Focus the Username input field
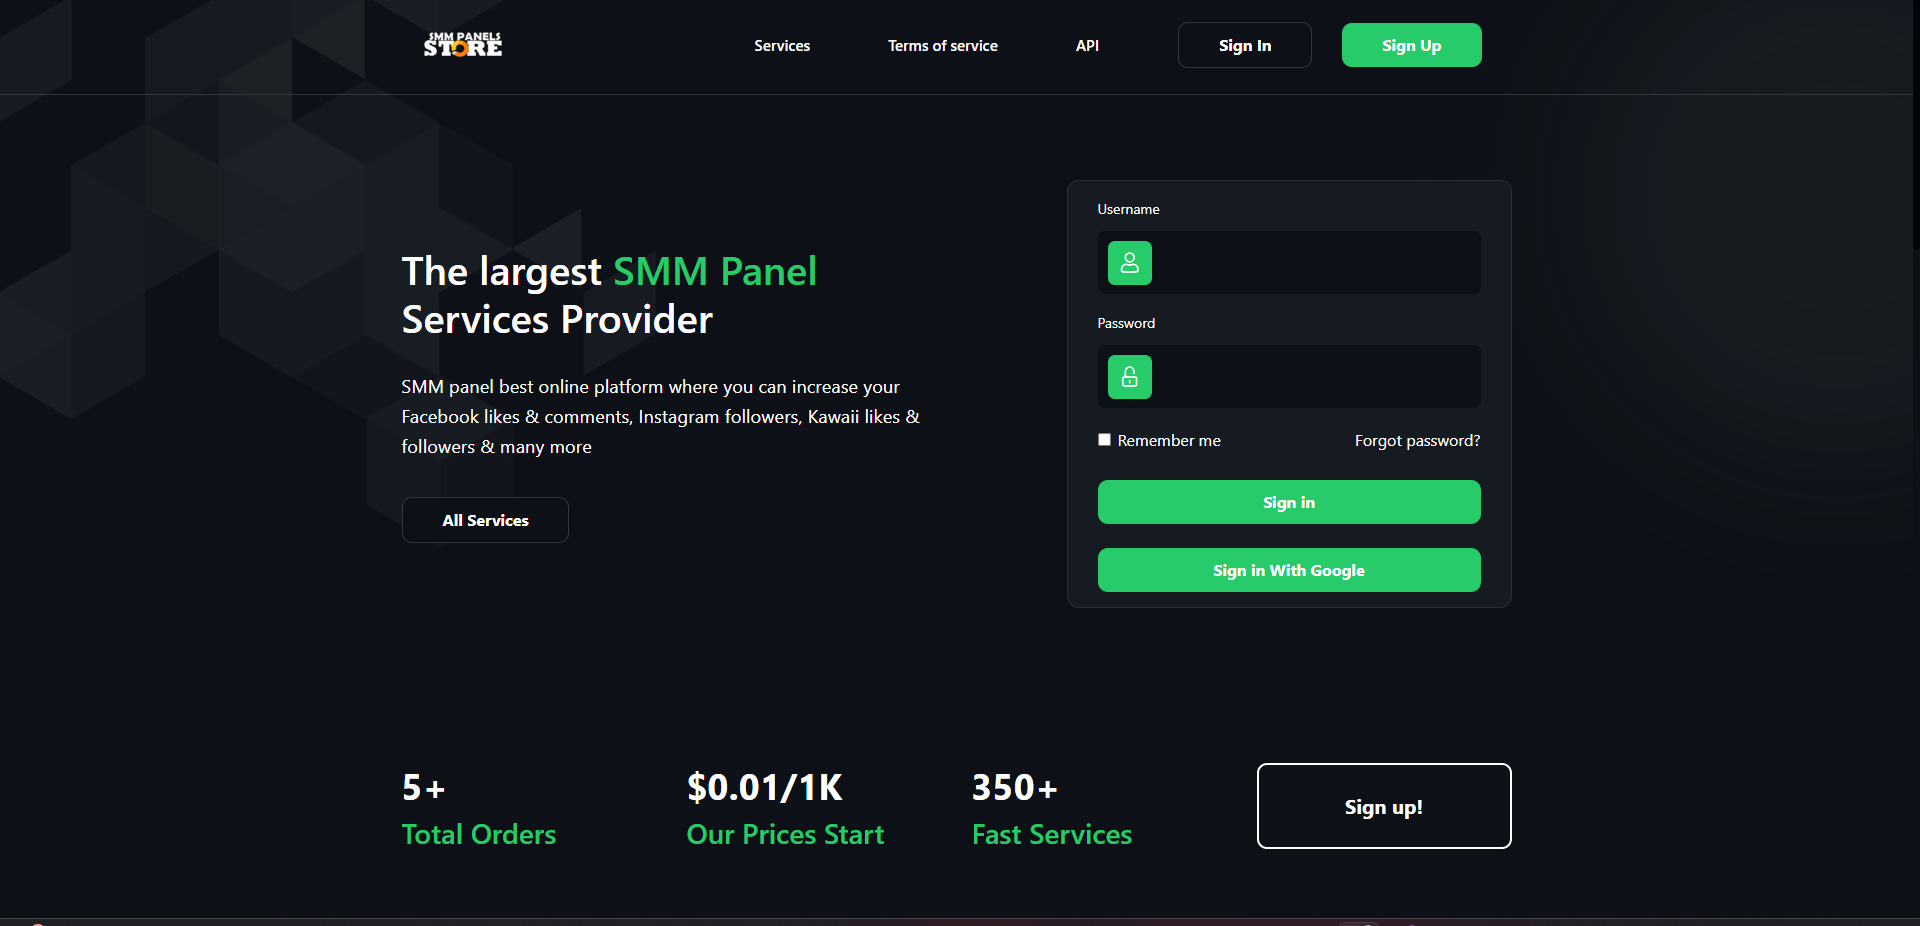The width and height of the screenshot is (1920, 926). (1315, 263)
